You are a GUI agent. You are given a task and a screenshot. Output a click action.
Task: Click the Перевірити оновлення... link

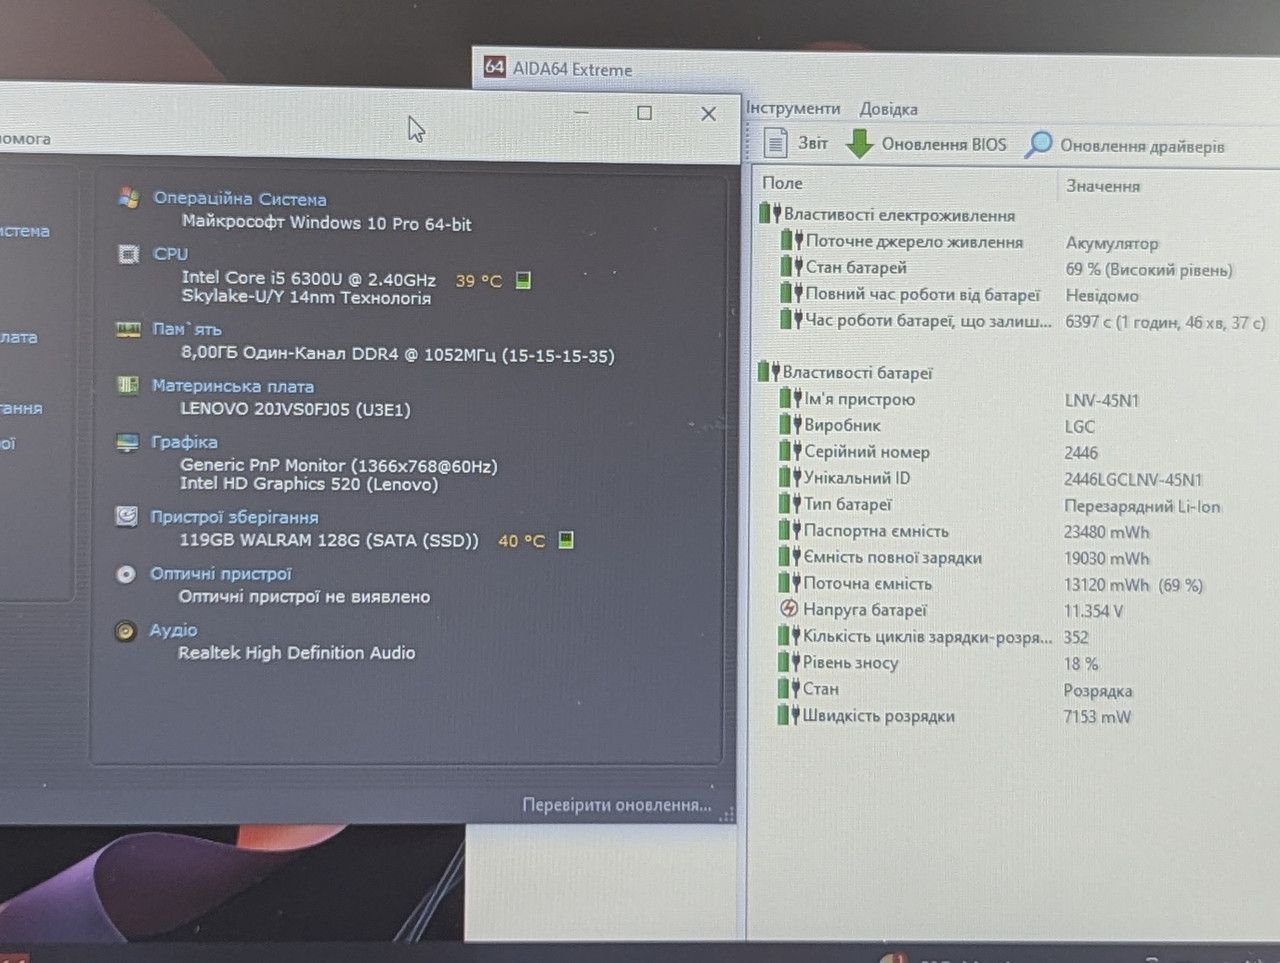coord(617,805)
